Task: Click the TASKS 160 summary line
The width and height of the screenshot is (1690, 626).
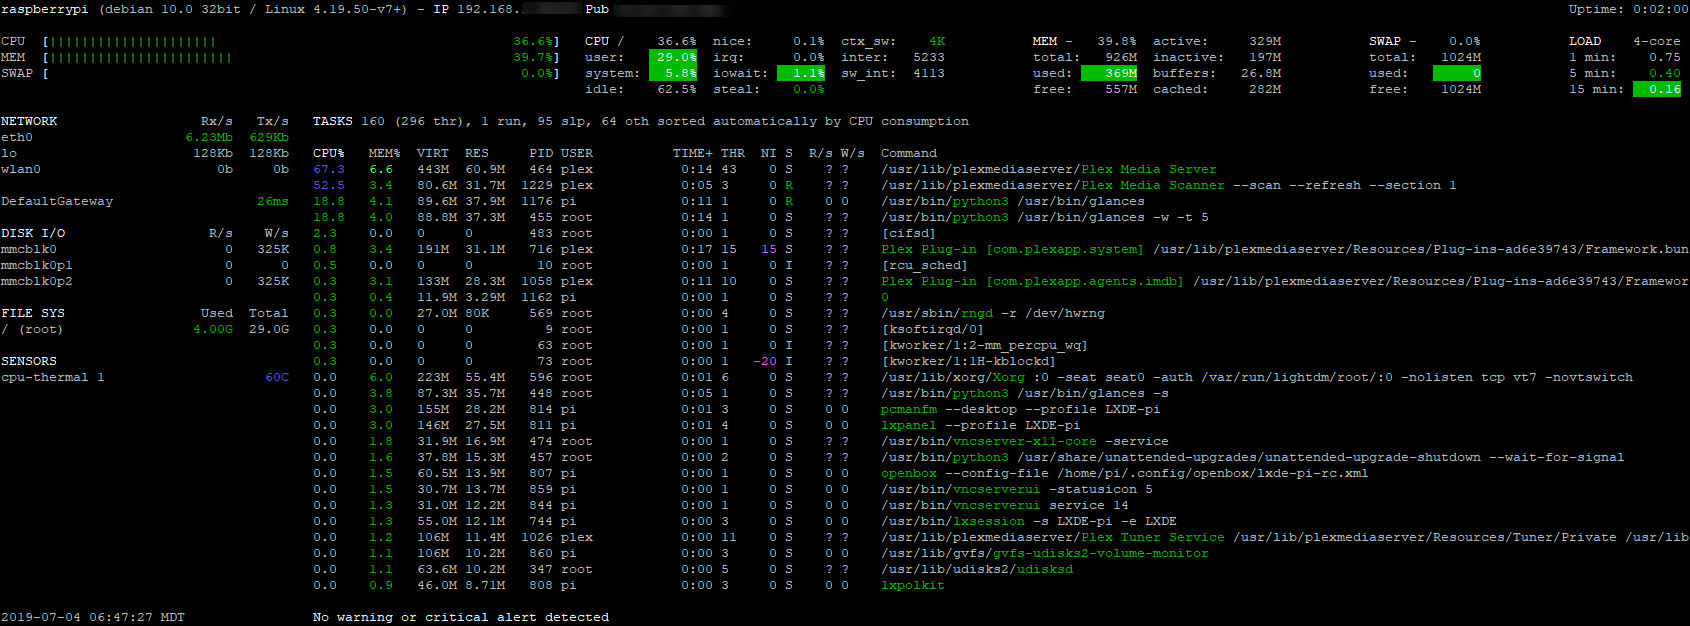Action: coord(641,122)
